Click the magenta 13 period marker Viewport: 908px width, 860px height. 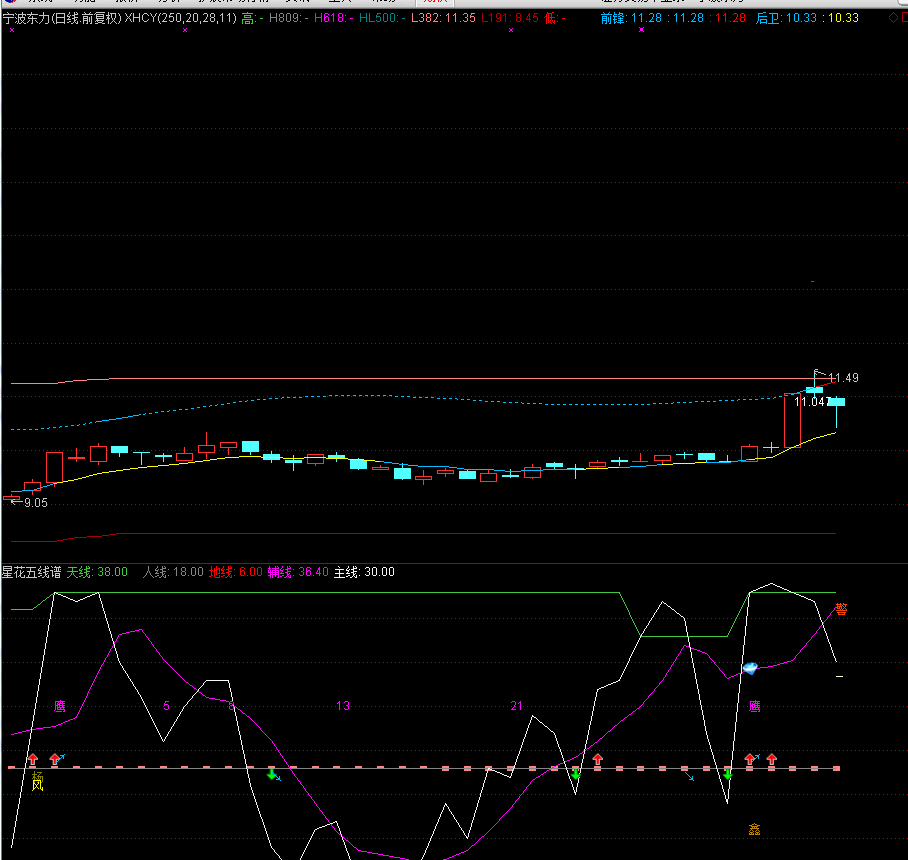[x=343, y=706]
